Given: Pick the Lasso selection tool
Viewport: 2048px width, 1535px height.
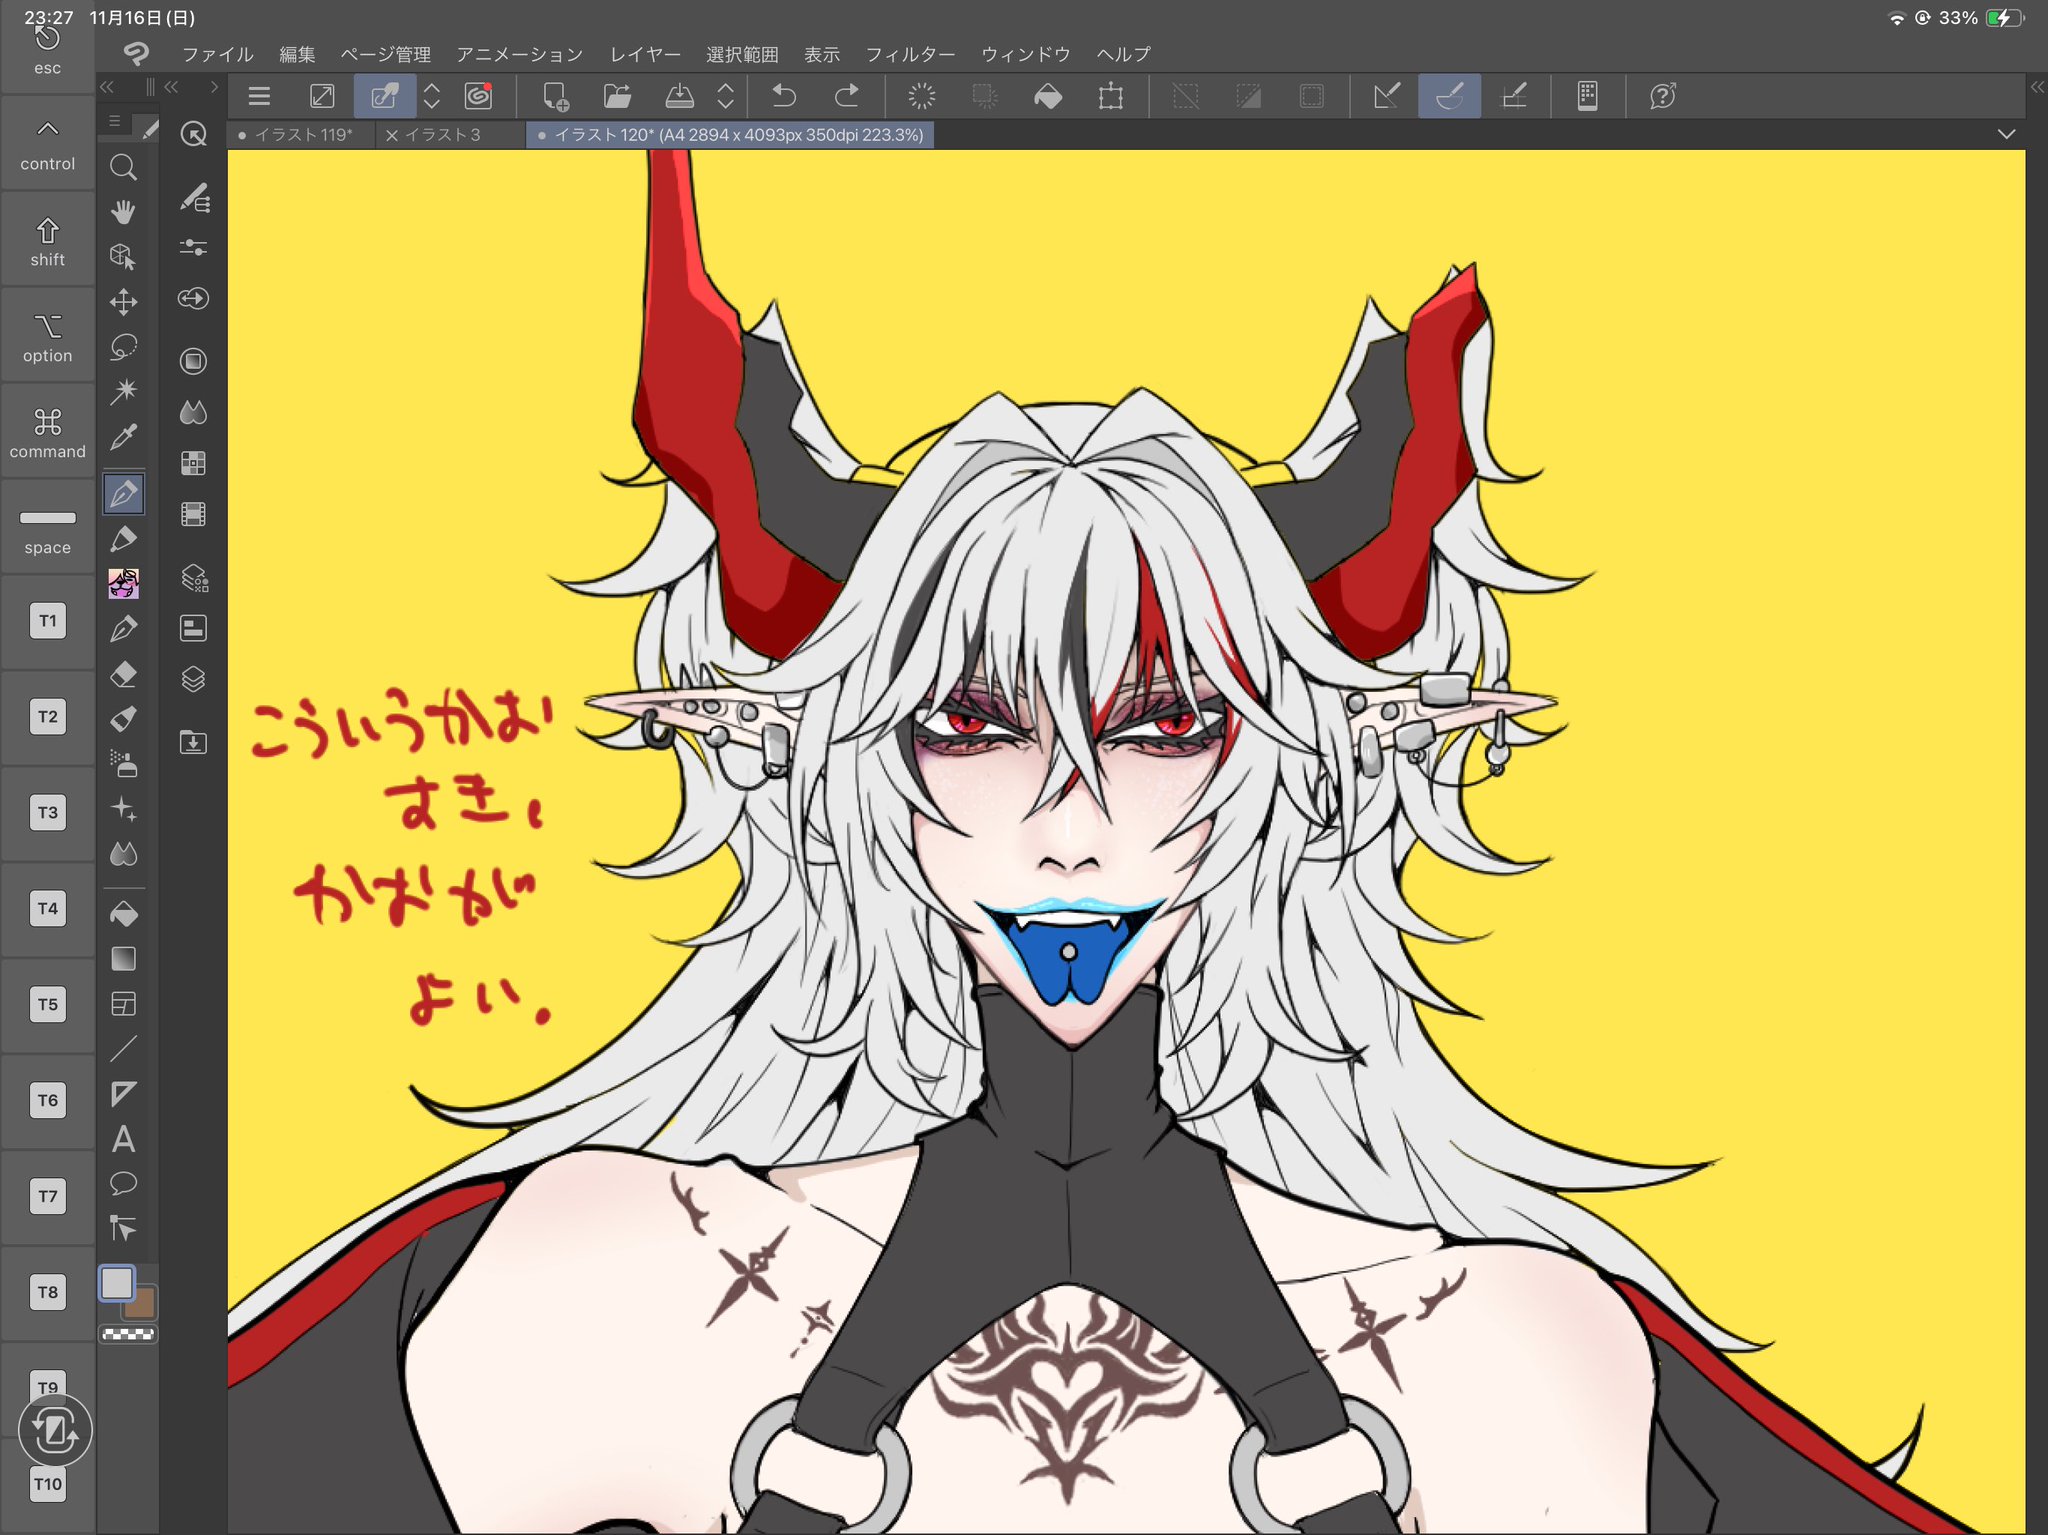Looking at the screenshot, I should (123, 347).
